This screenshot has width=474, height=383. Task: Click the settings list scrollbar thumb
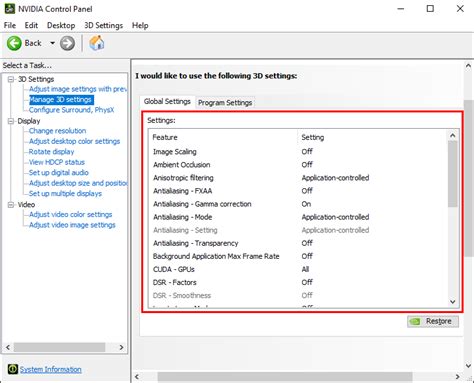pos(453,174)
